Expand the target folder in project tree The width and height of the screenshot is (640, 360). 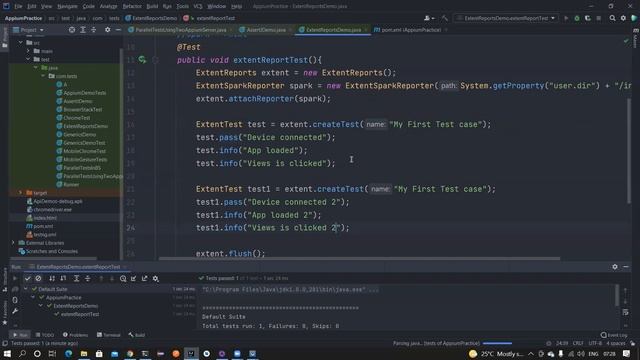[21, 193]
